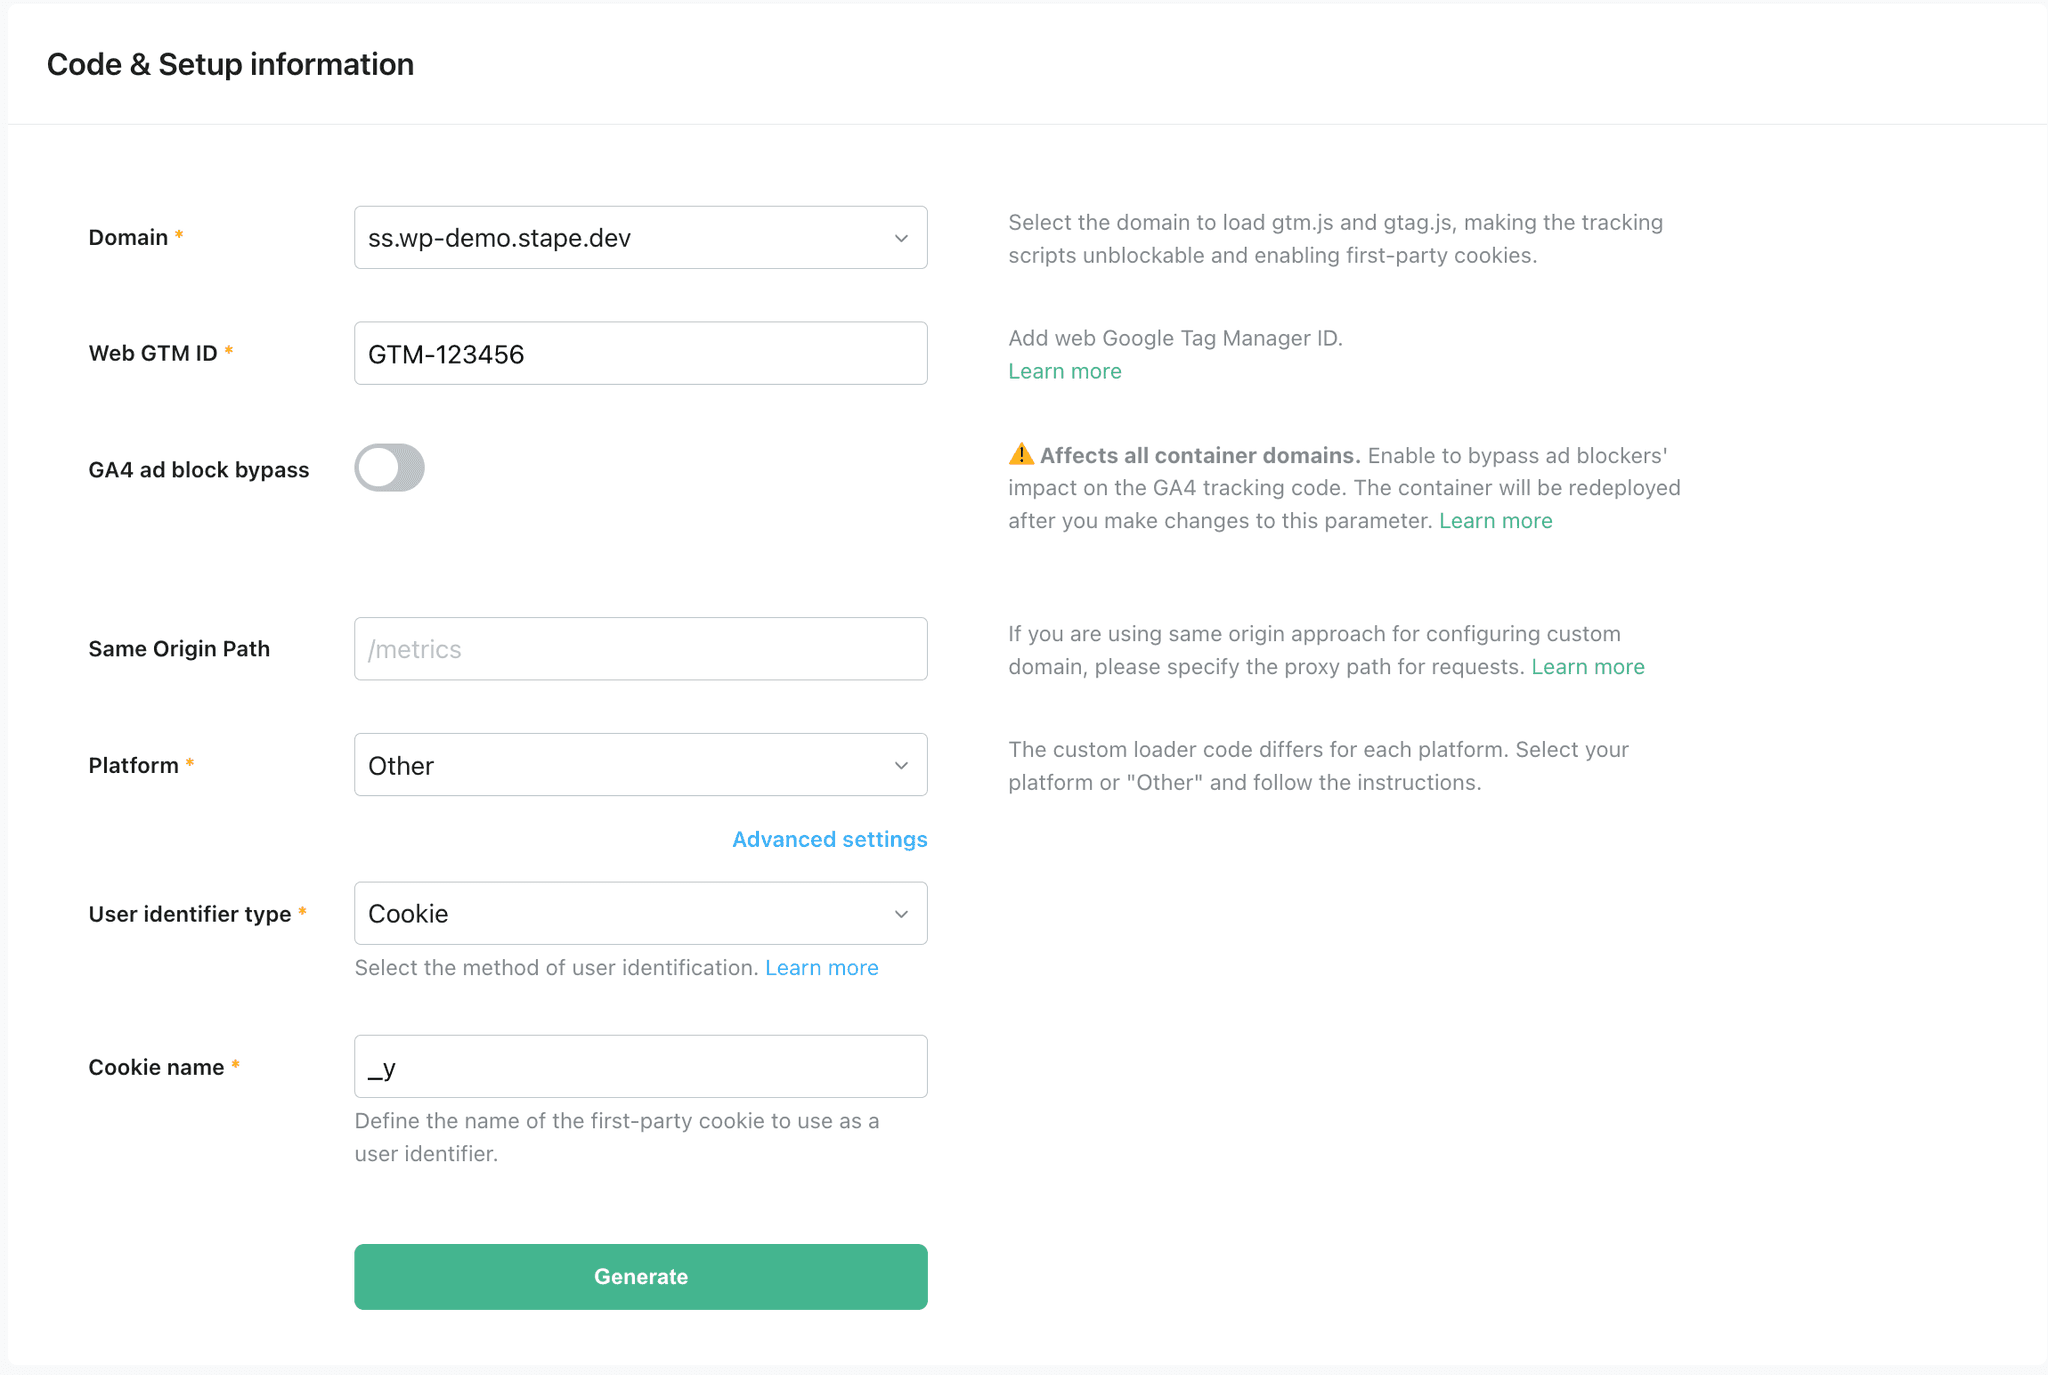Click the GTM-123456 text in its field
Image resolution: width=2048 pixels, height=1375 pixels.
(x=446, y=353)
